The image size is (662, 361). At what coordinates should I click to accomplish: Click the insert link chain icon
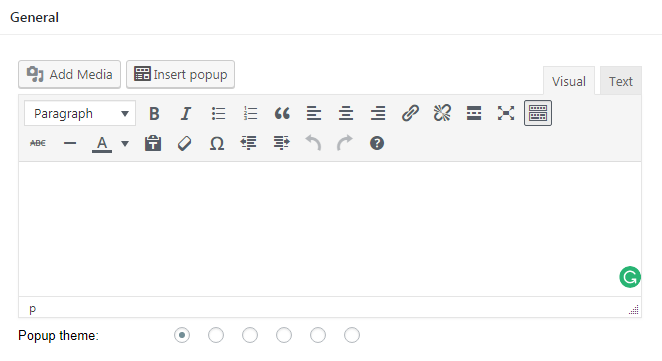pos(410,114)
